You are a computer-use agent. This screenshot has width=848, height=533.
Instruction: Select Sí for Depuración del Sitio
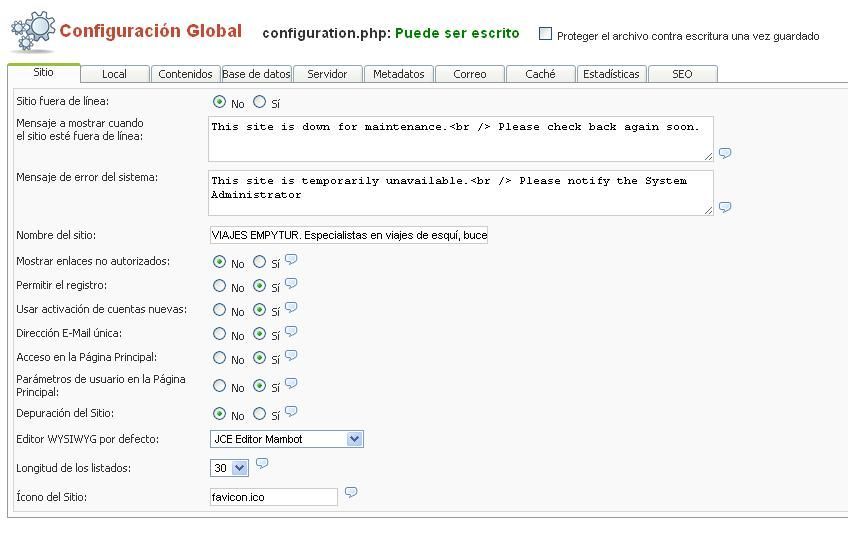point(260,414)
